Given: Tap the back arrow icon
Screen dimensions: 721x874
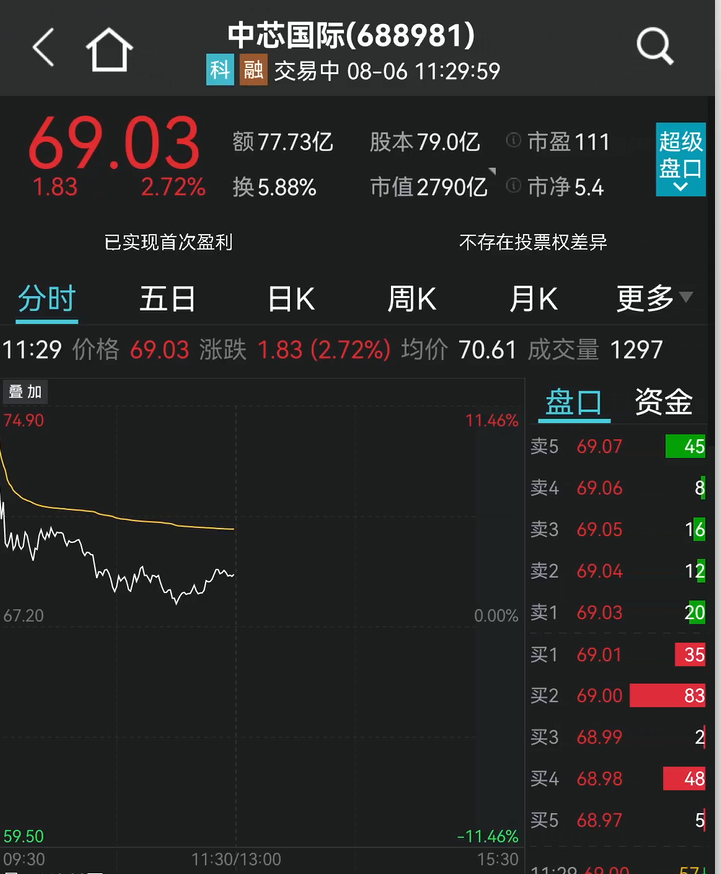Looking at the screenshot, I should point(43,47).
